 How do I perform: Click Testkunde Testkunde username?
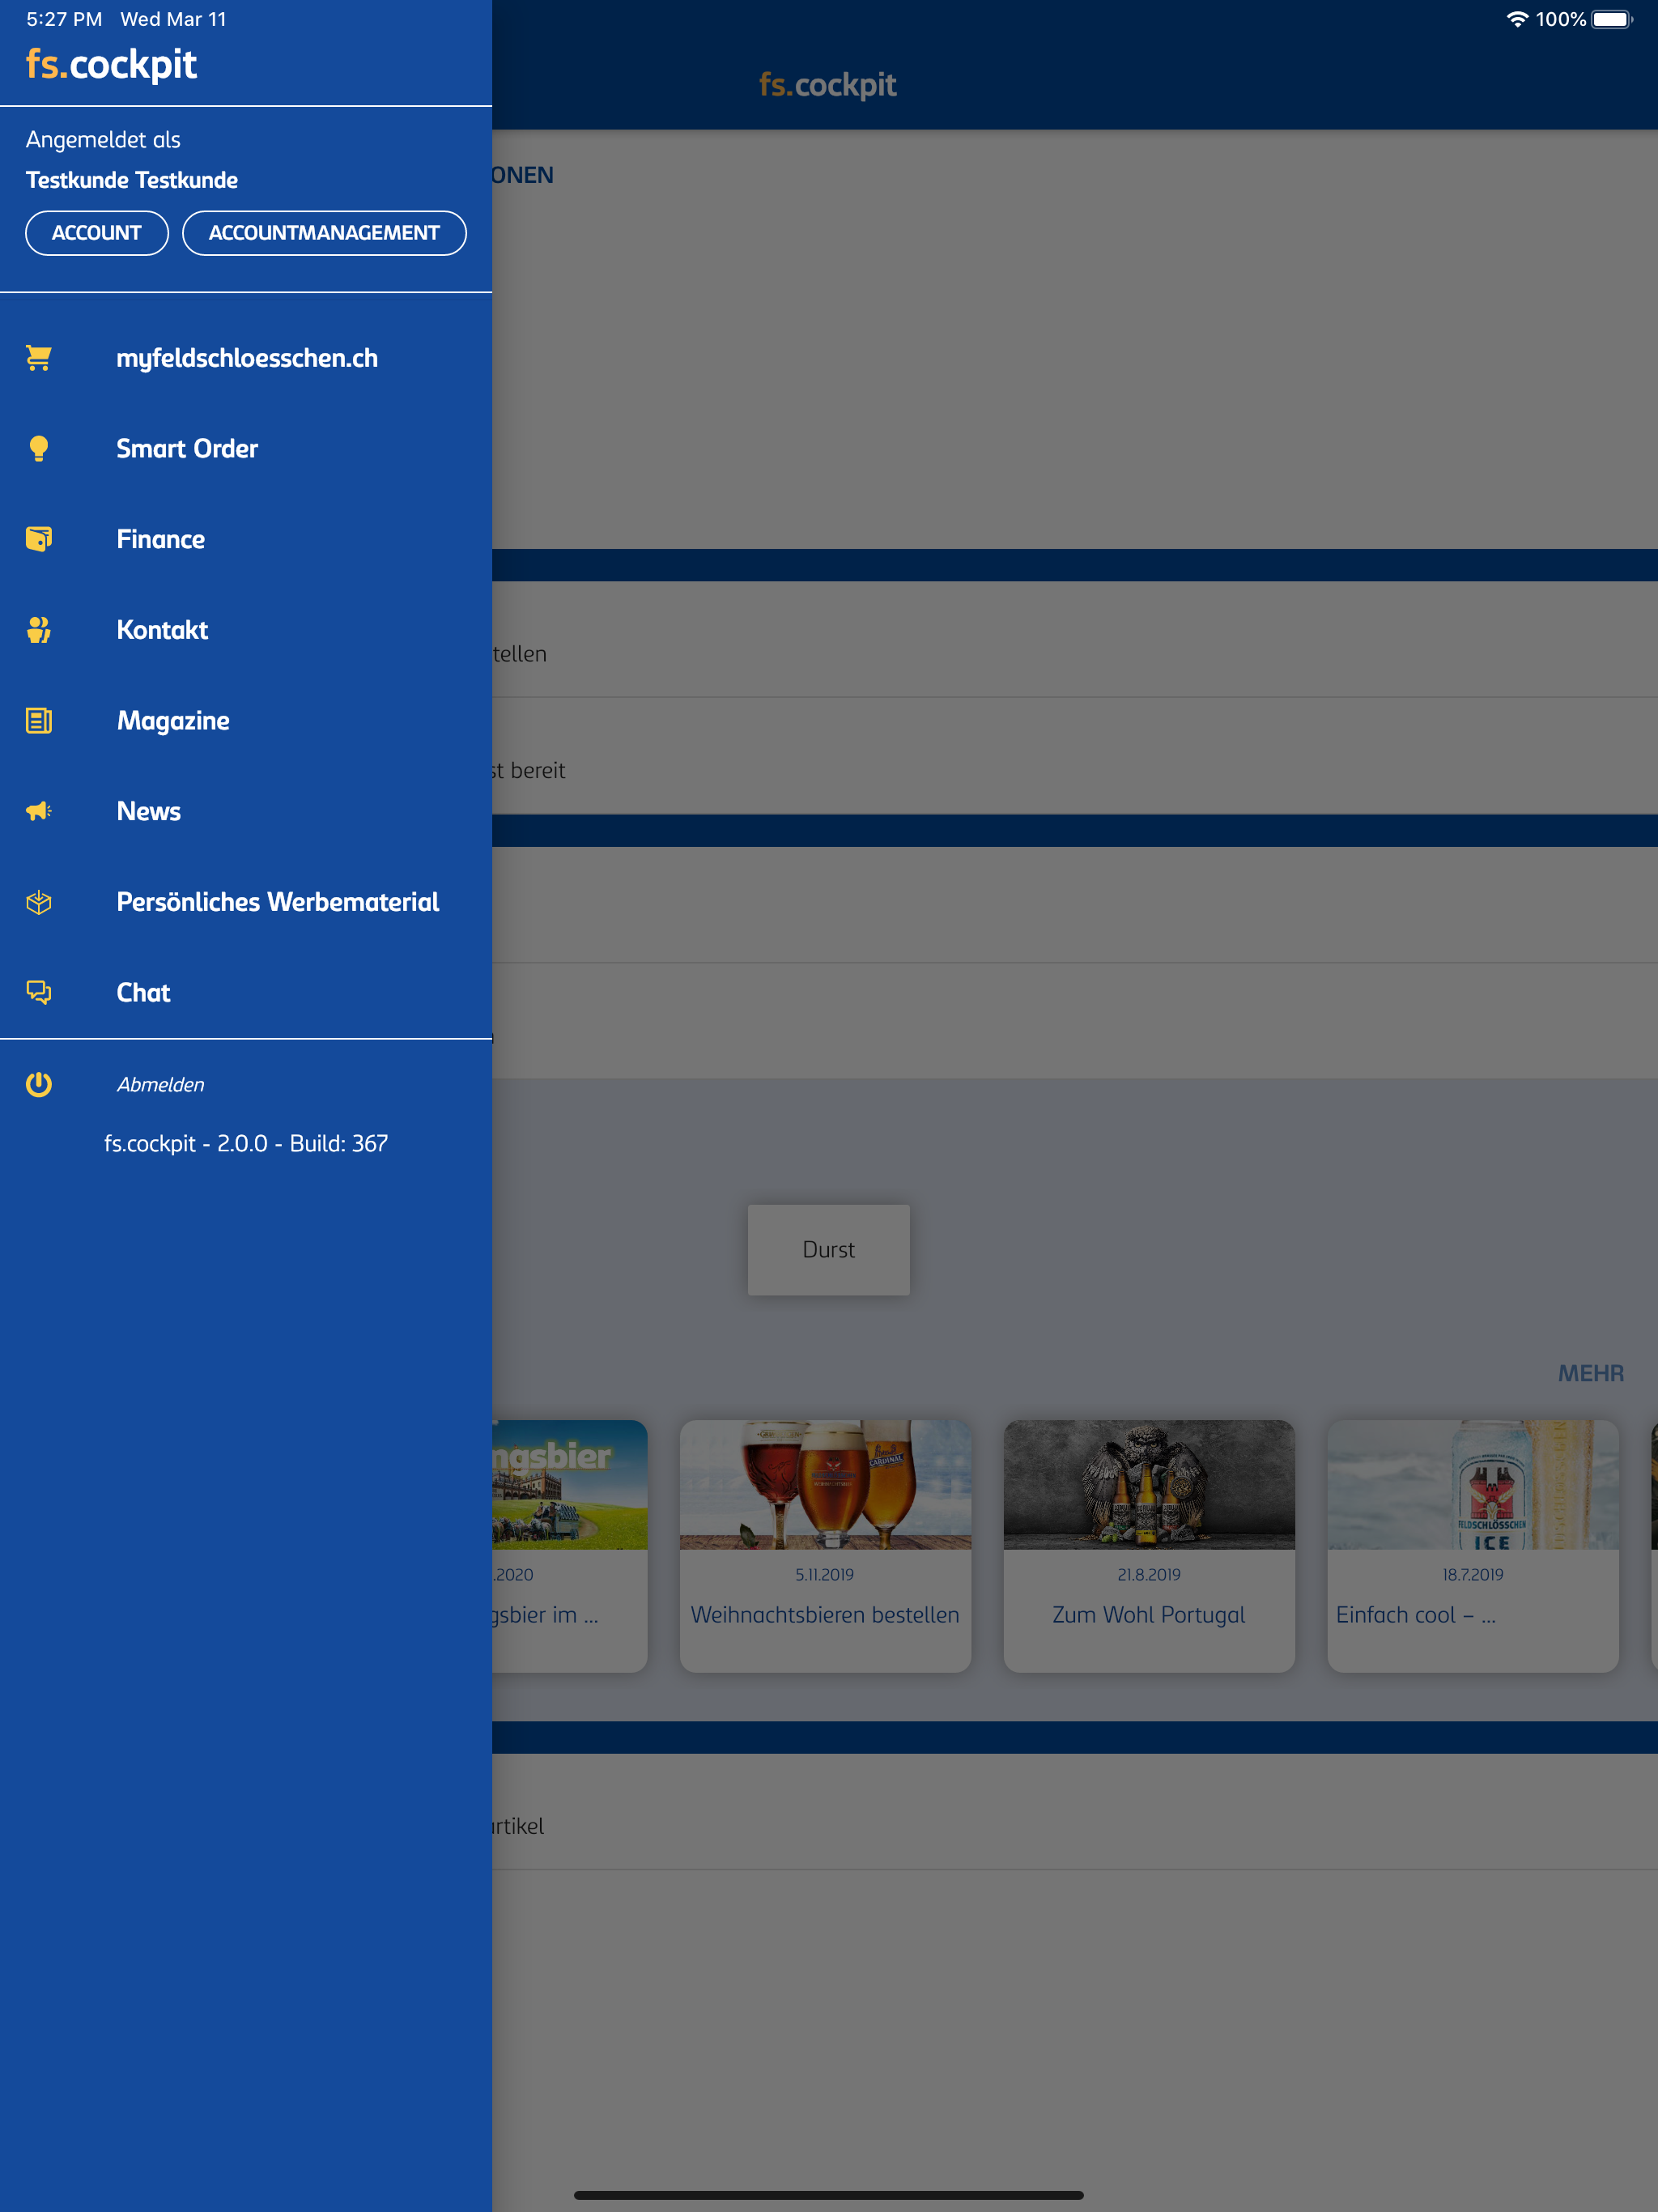click(132, 180)
